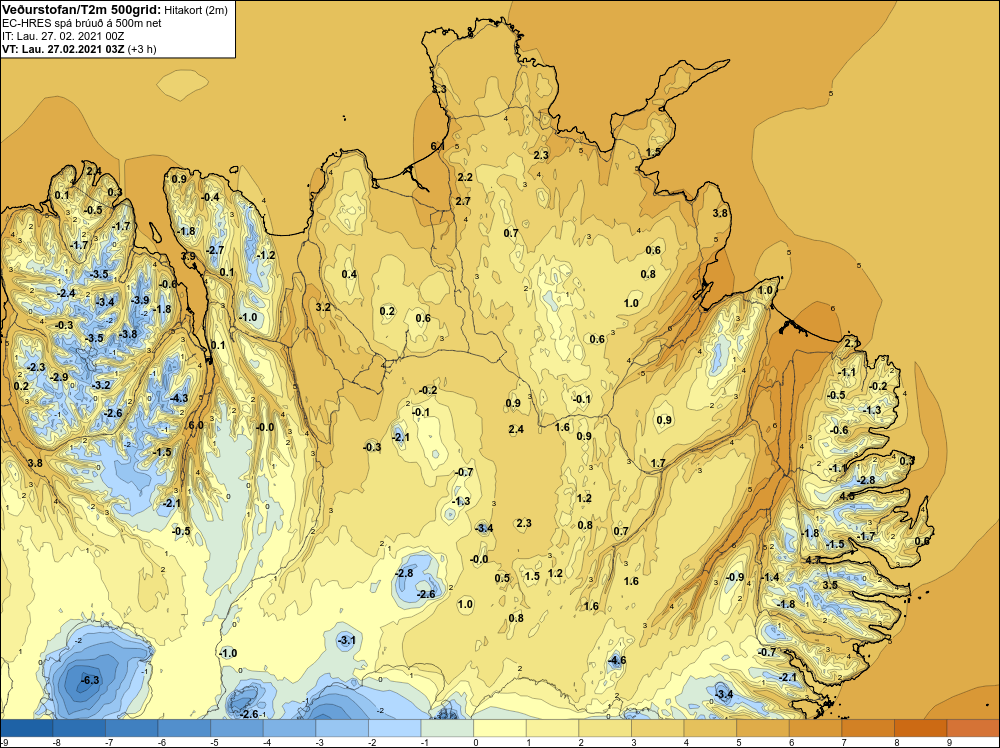Viewport: 1000px width, 748px height.
Task: Pick legend swatch between 3 and 4
Action: coord(658,728)
